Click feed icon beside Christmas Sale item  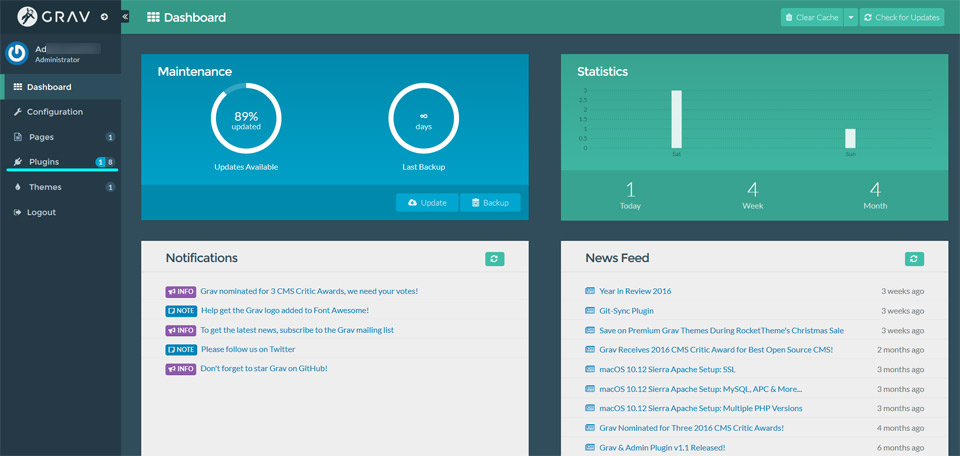[590, 331]
